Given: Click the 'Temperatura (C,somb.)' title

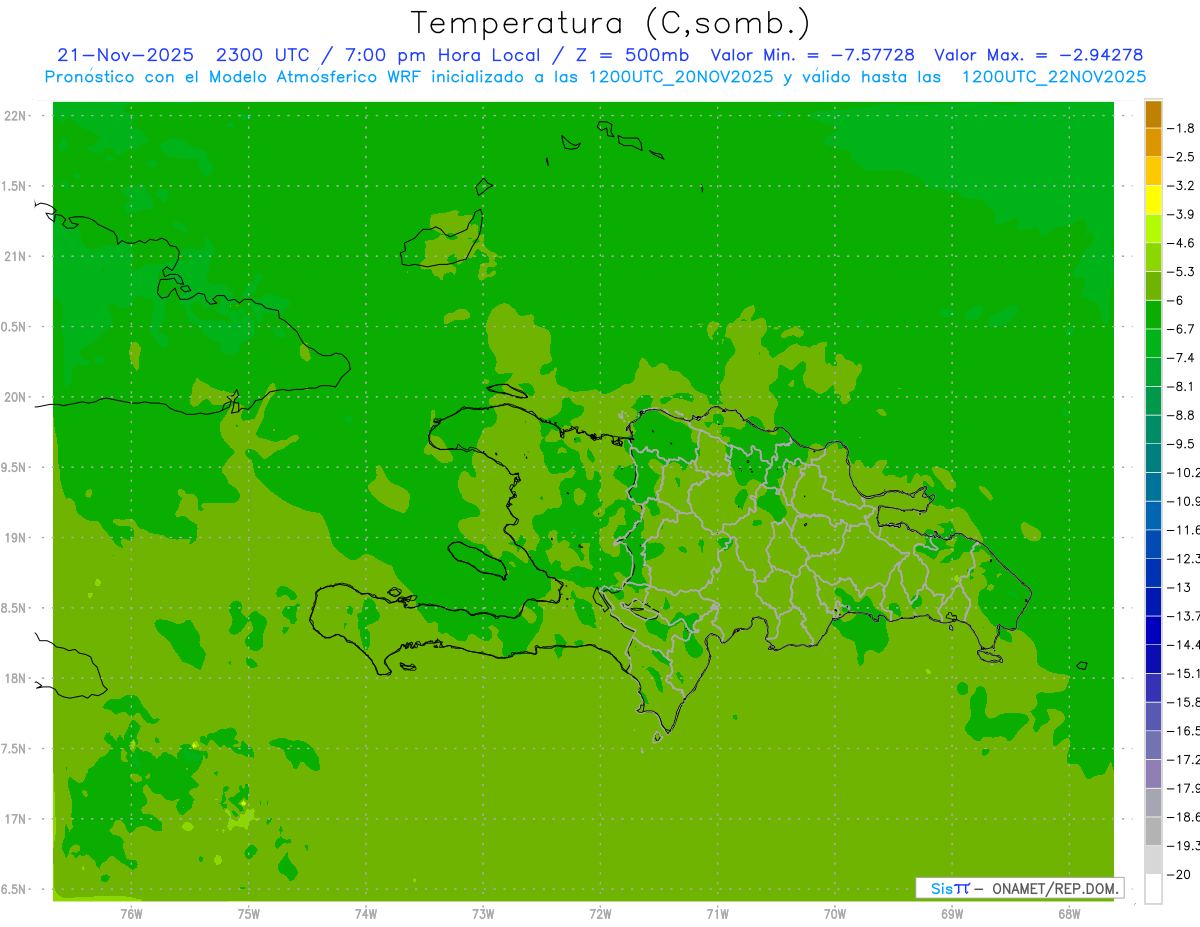Looking at the screenshot, I should click(x=609, y=22).
